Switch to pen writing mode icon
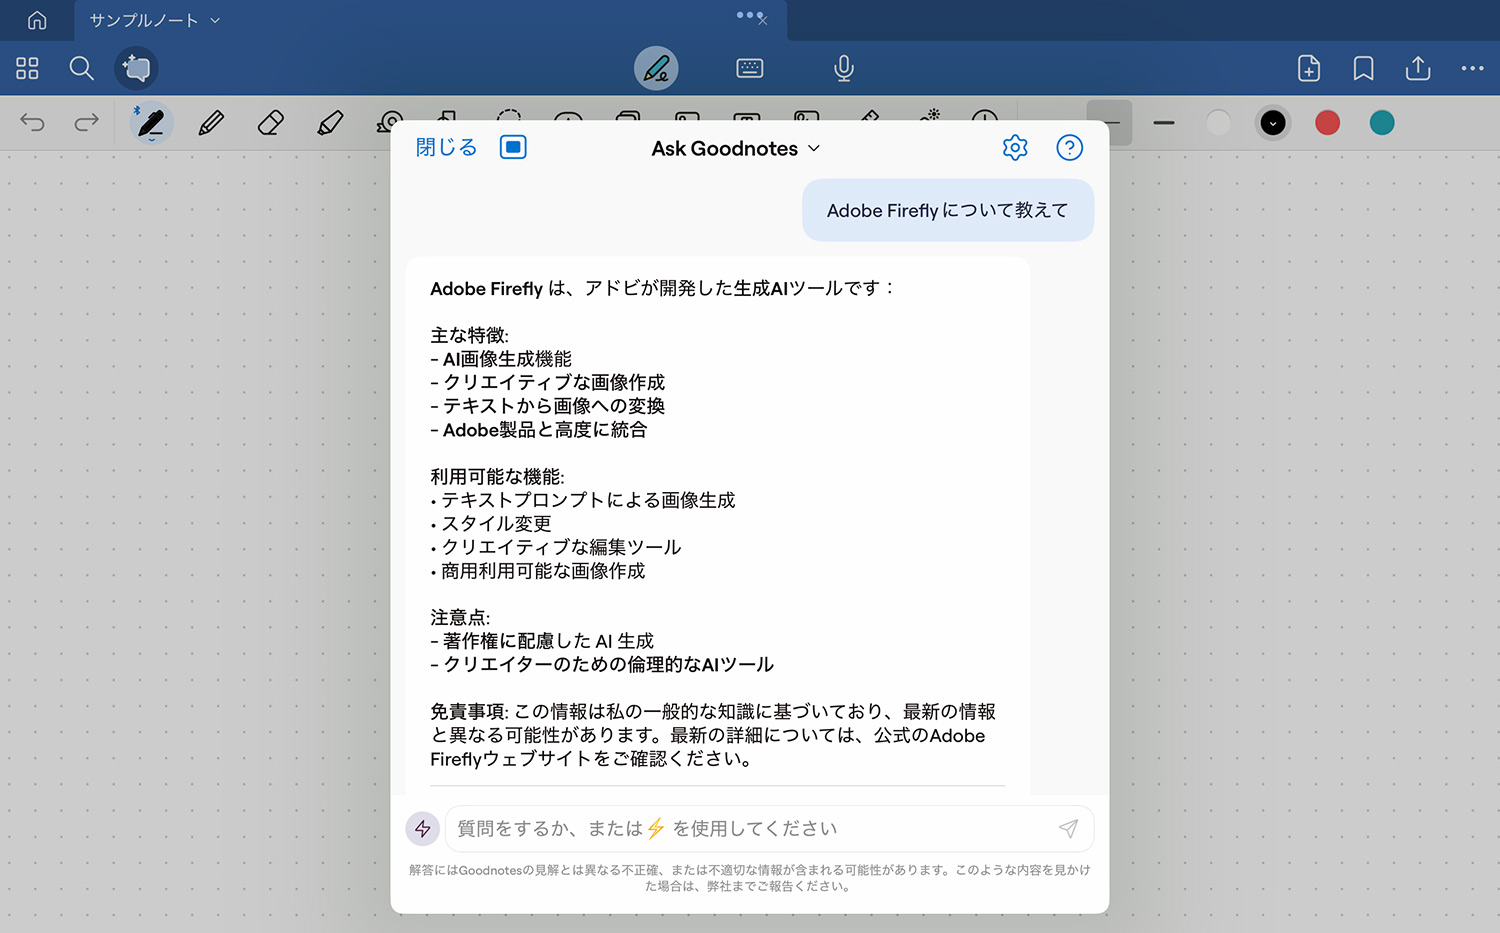 coord(656,68)
